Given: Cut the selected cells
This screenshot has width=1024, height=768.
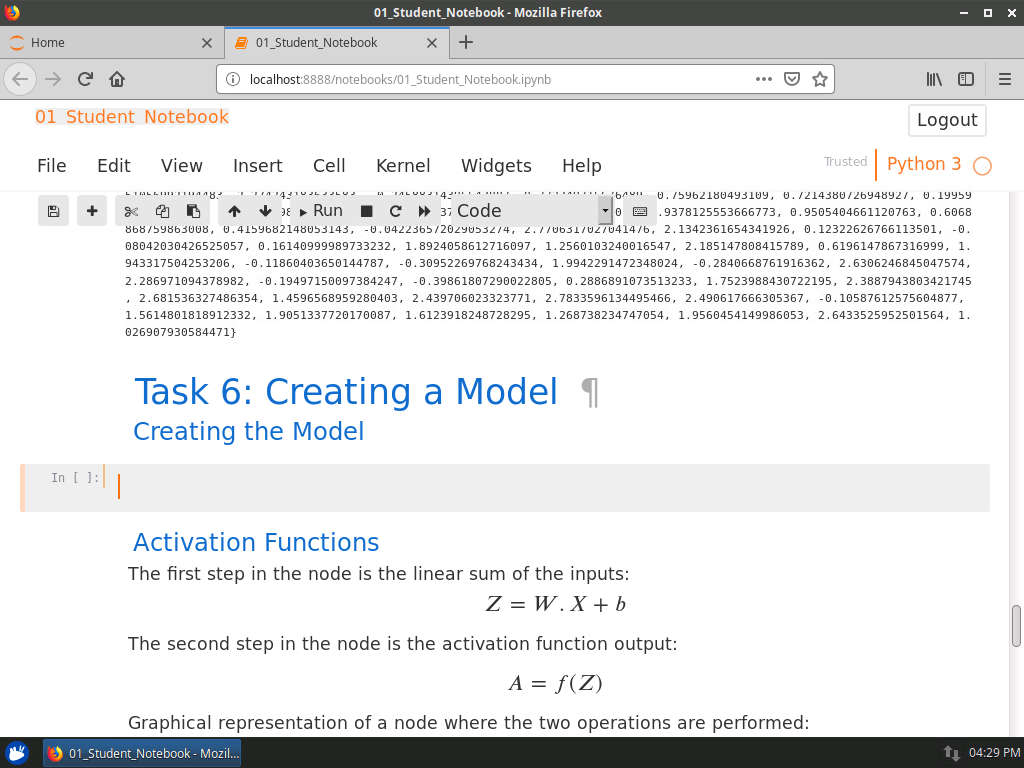Looking at the screenshot, I should [x=130, y=210].
